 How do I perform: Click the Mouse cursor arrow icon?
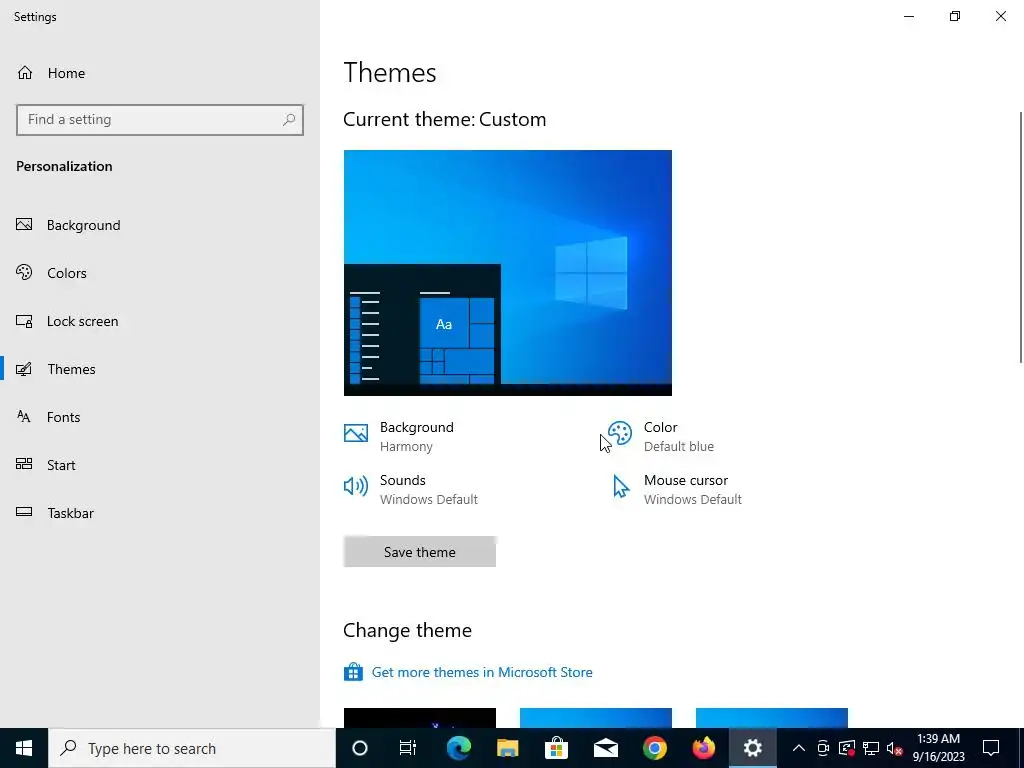click(621, 487)
